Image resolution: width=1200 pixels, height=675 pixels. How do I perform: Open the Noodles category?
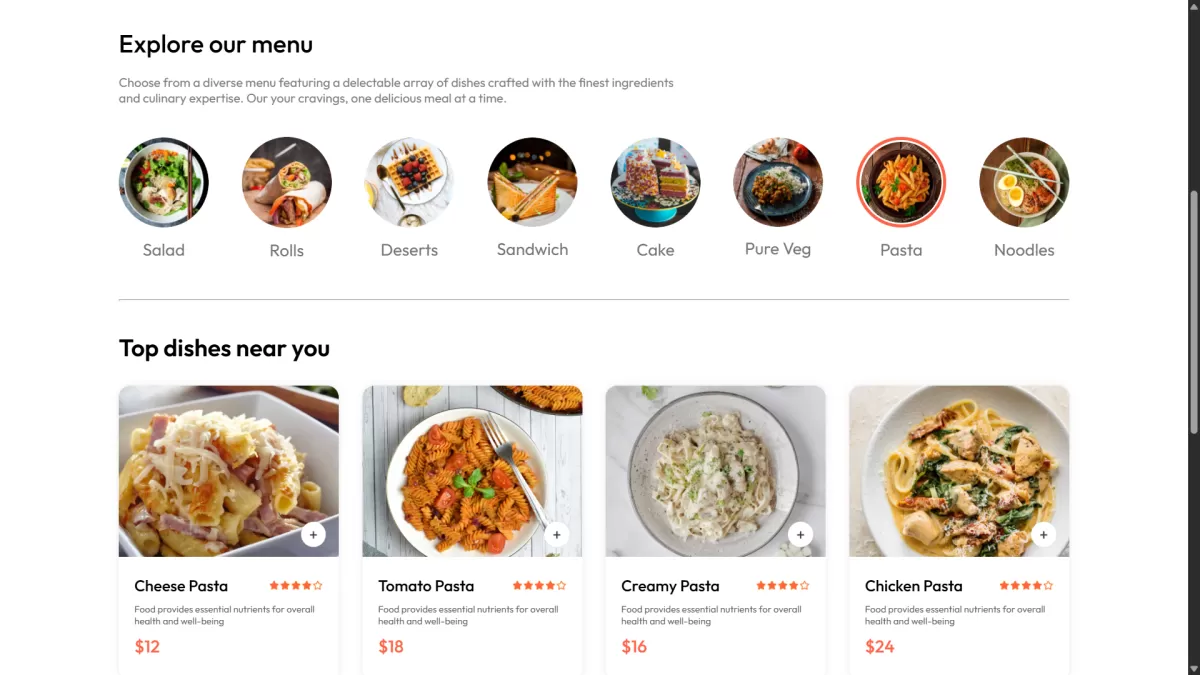pyautogui.click(x=1024, y=182)
